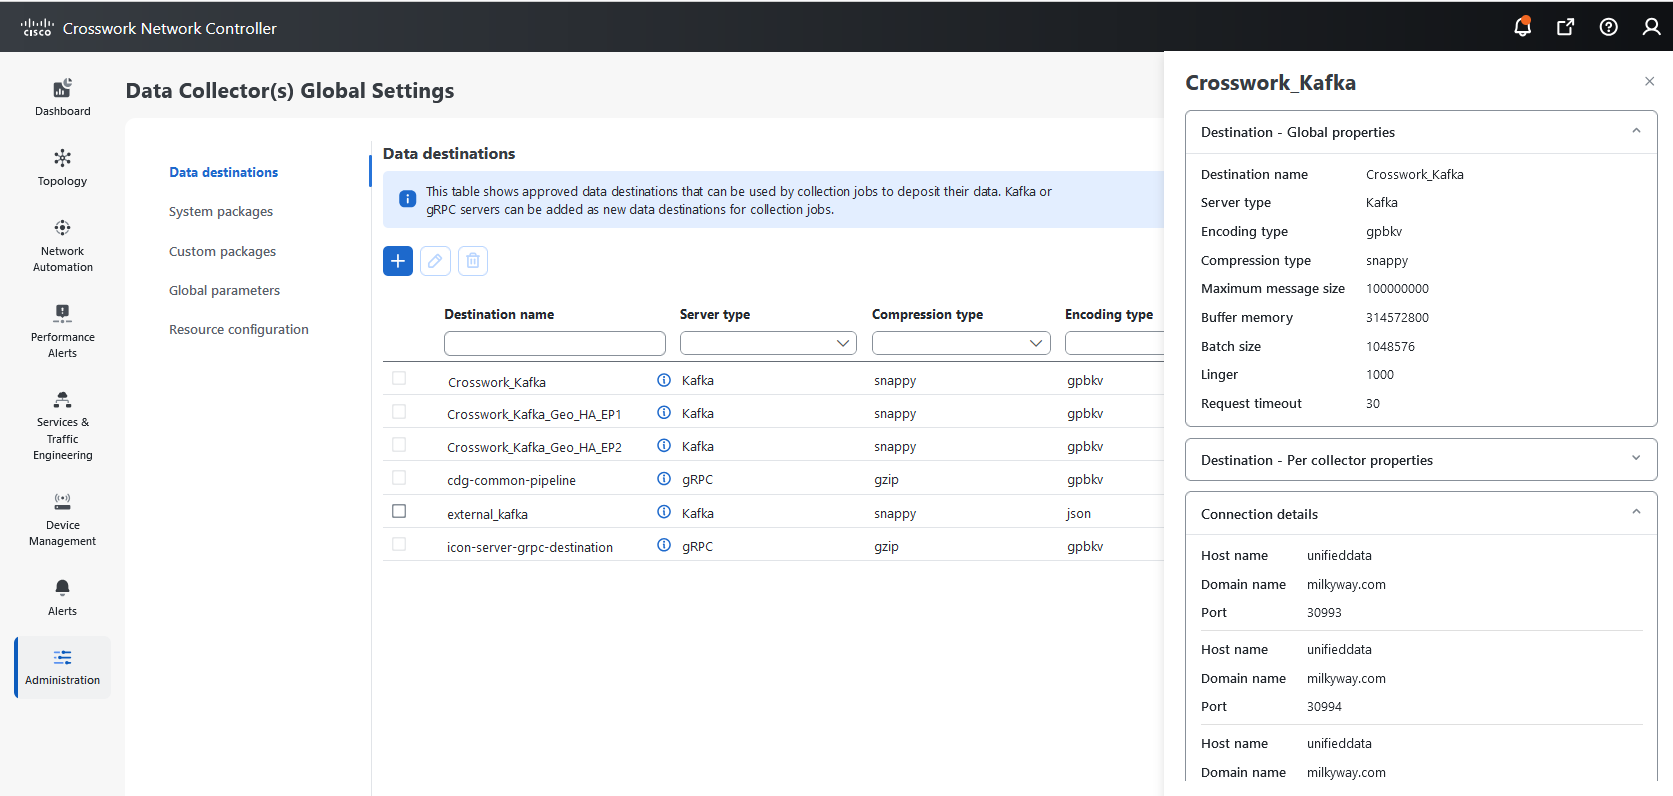Click the json encoding cell
Image resolution: width=1673 pixels, height=796 pixels.
click(x=1078, y=513)
